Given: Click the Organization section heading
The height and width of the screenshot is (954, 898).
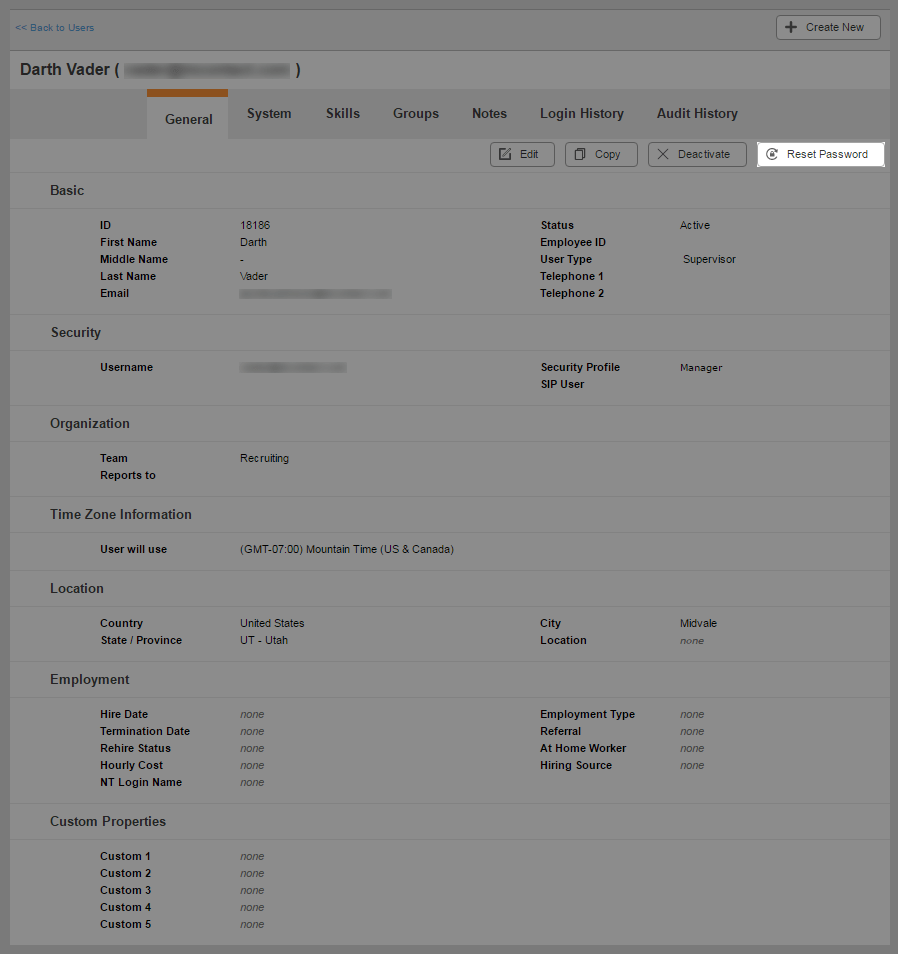Looking at the screenshot, I should [89, 423].
